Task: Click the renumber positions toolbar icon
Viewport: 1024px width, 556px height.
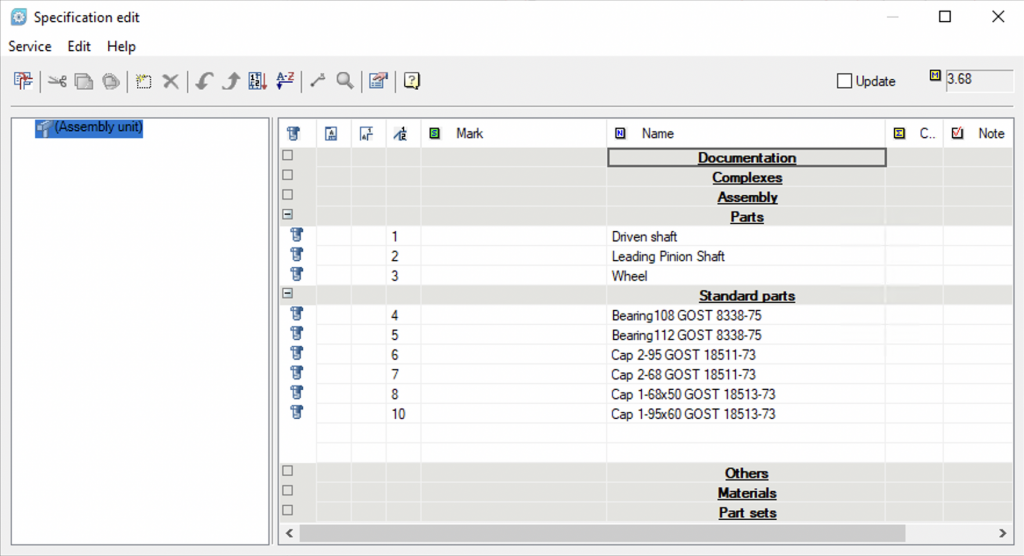Action: tap(257, 81)
